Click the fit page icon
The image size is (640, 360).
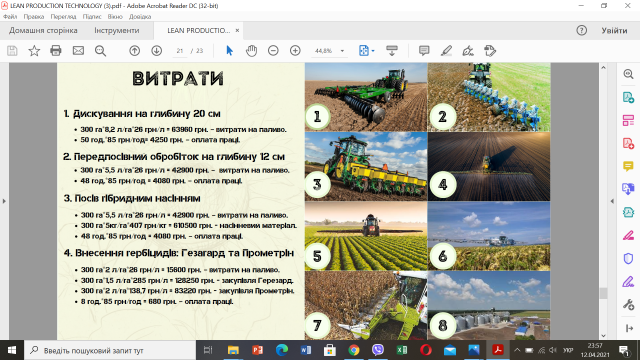click(x=364, y=51)
